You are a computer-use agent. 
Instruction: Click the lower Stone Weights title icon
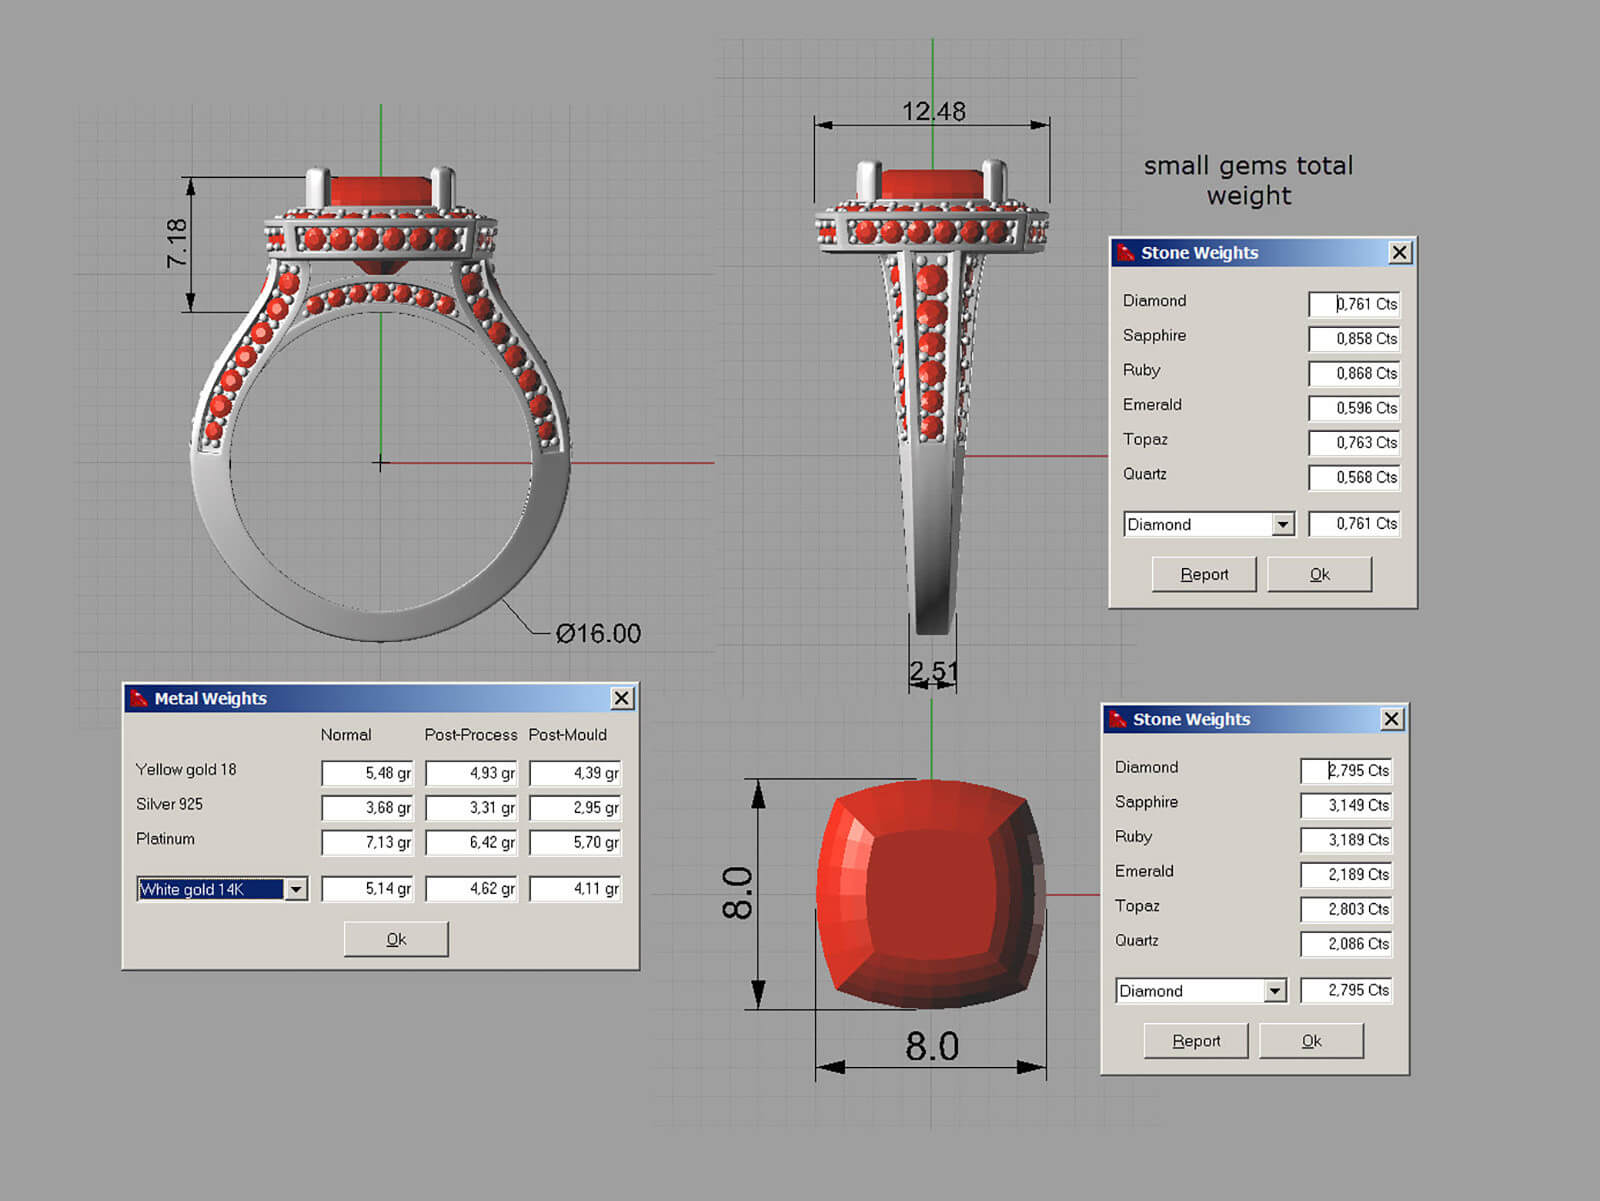pyautogui.click(x=1118, y=719)
